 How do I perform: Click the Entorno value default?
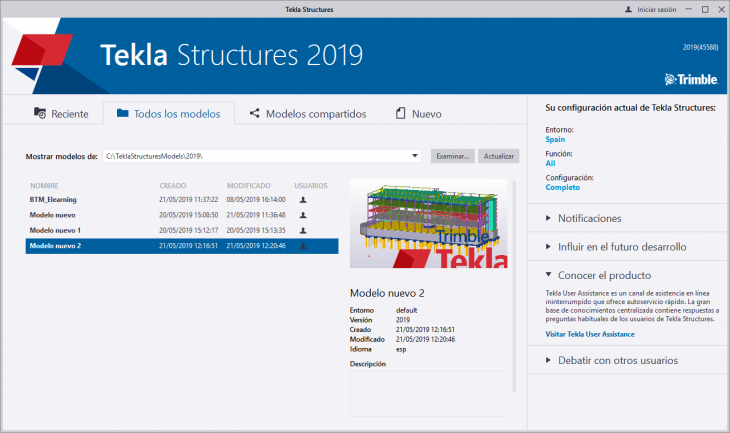point(406,310)
